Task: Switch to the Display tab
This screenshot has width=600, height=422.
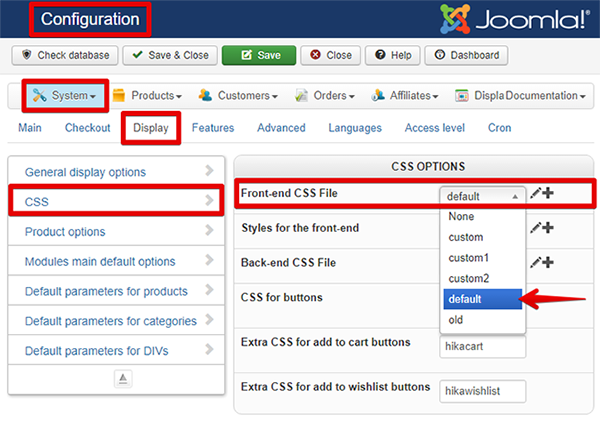Action: pyautogui.click(x=151, y=128)
